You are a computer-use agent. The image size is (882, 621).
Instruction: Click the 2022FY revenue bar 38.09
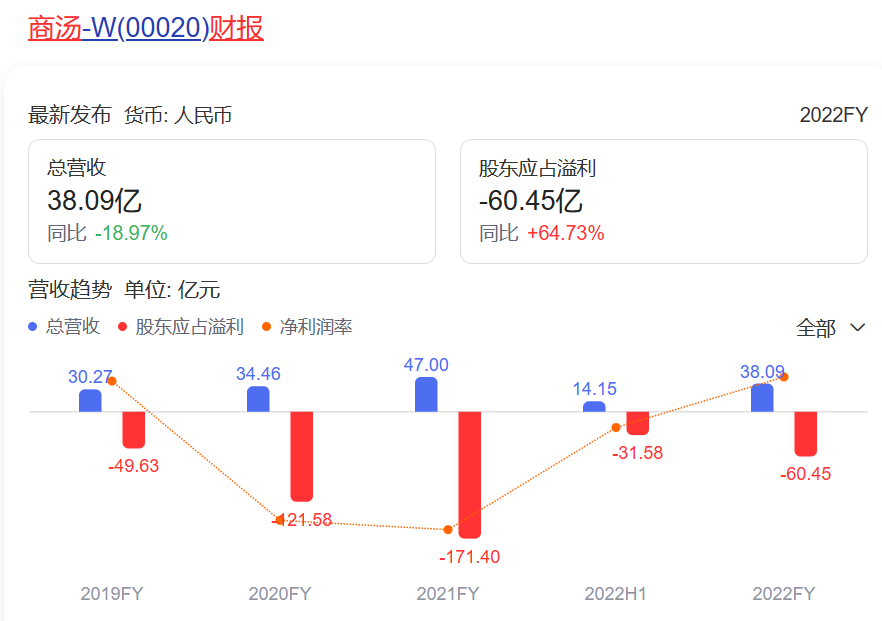click(762, 398)
